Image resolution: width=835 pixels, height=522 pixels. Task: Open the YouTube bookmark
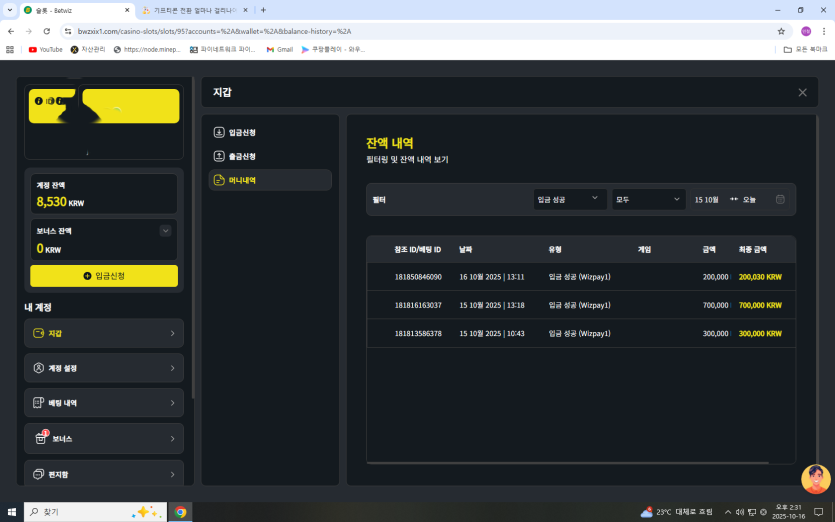(45, 49)
